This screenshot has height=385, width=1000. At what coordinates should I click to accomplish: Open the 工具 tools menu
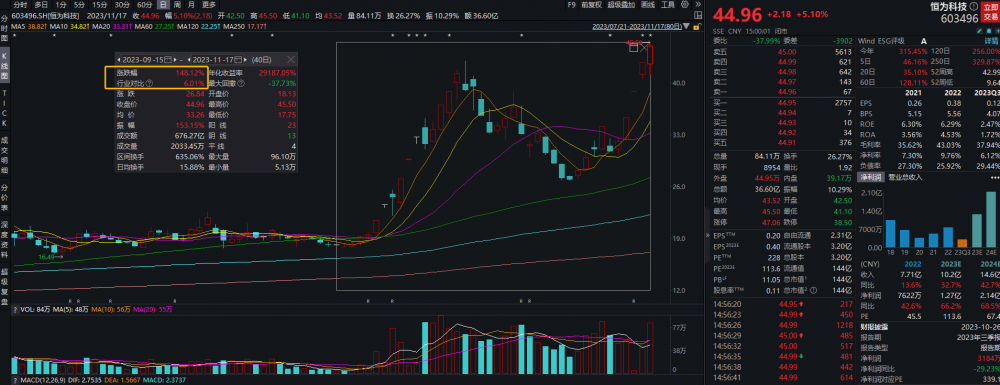pyautogui.click(x=668, y=4)
